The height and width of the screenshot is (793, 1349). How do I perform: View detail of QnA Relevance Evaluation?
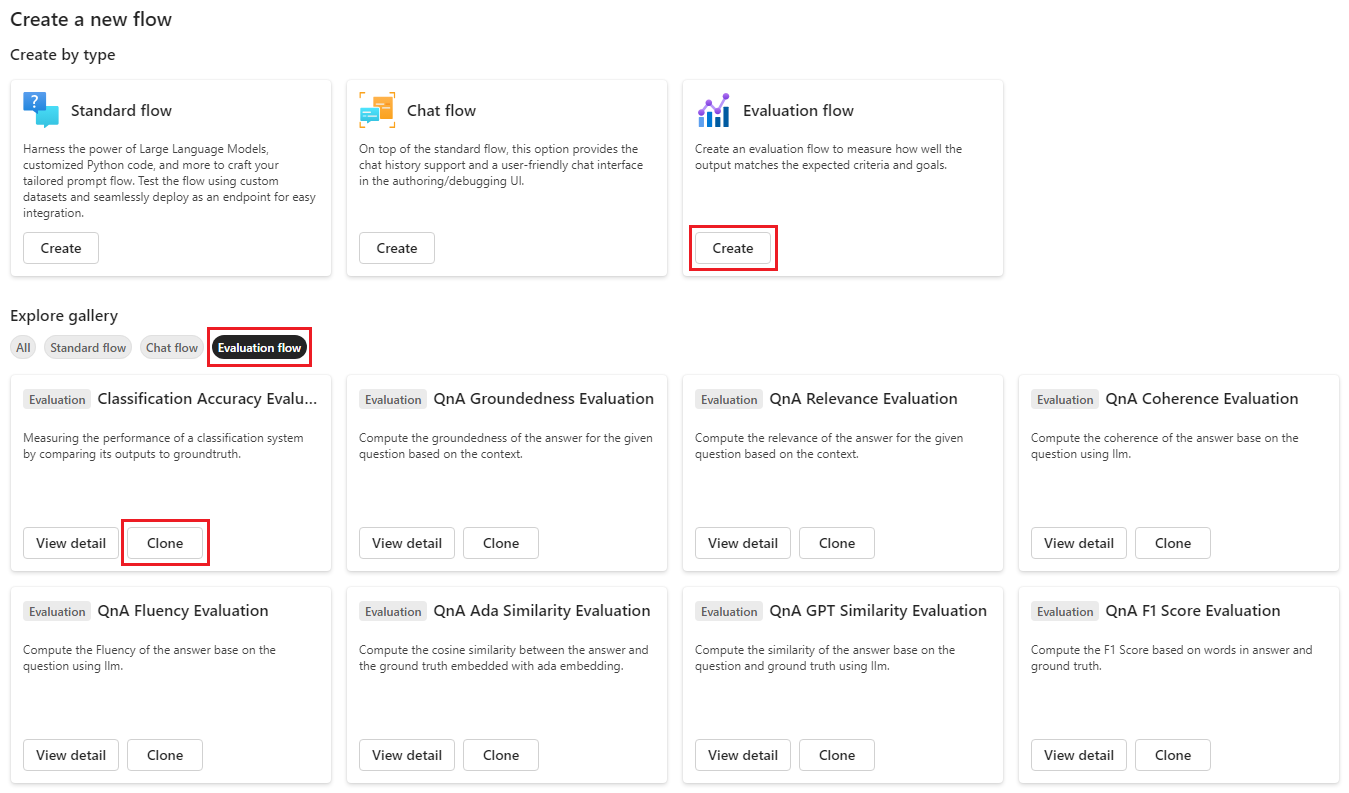(743, 543)
